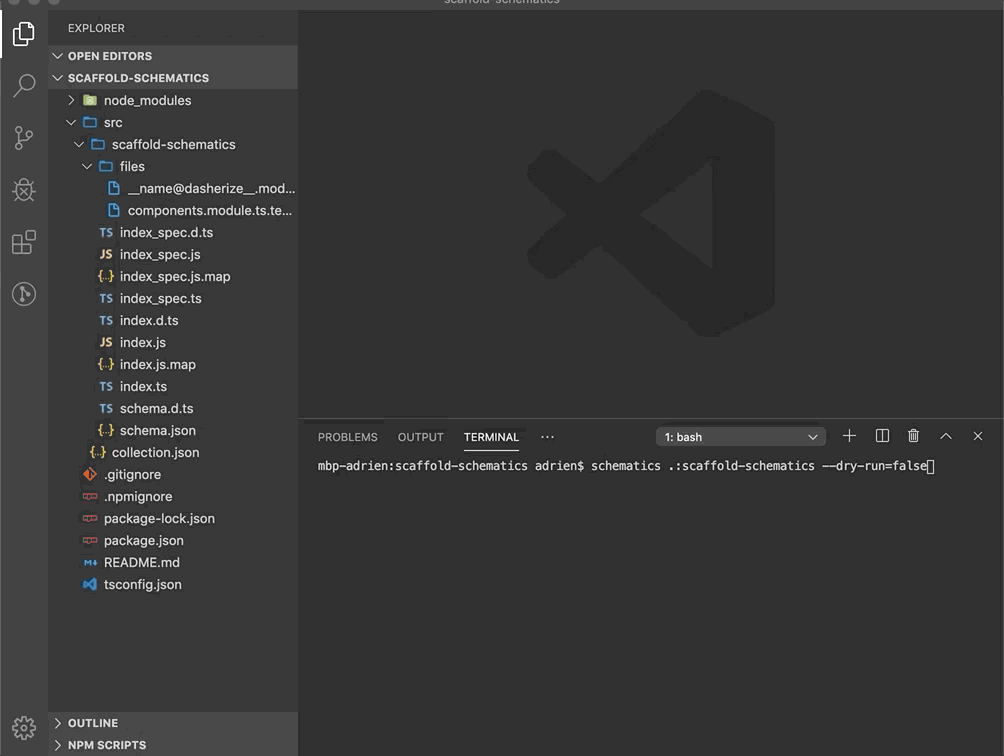Expand the OUTLINE section
This screenshot has width=1004, height=756.
58,723
